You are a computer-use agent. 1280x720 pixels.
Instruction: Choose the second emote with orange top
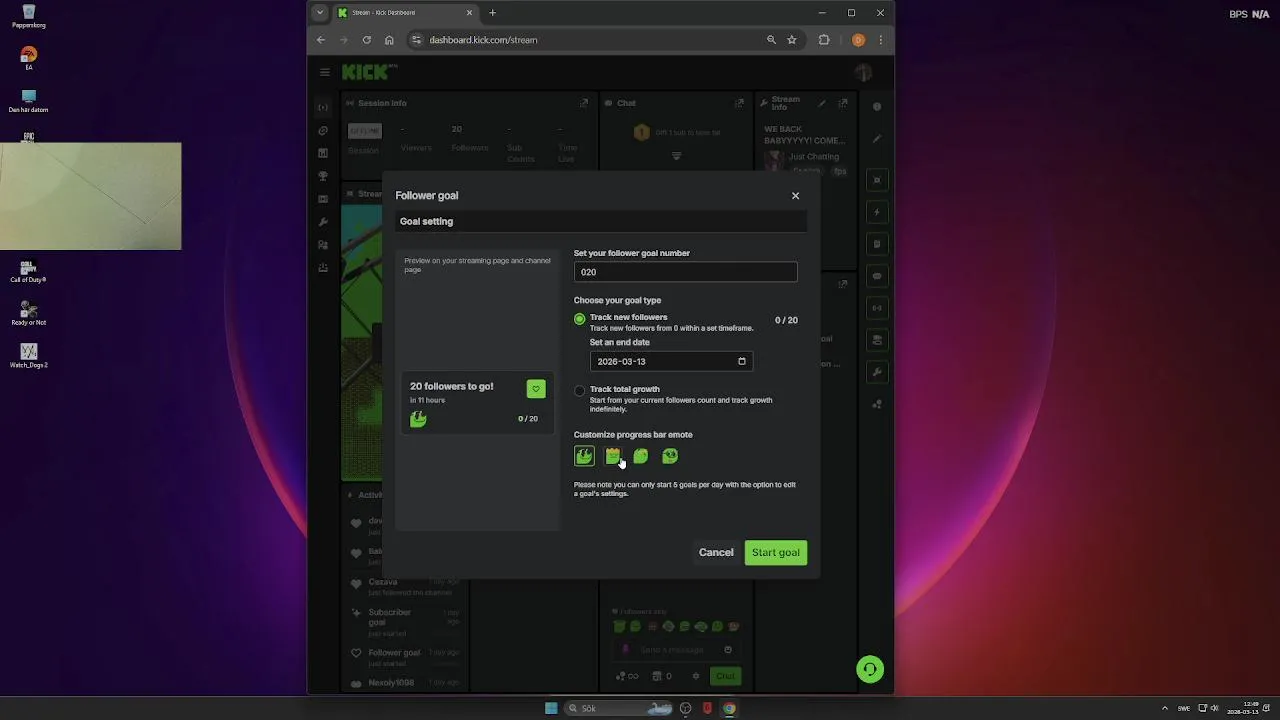613,456
